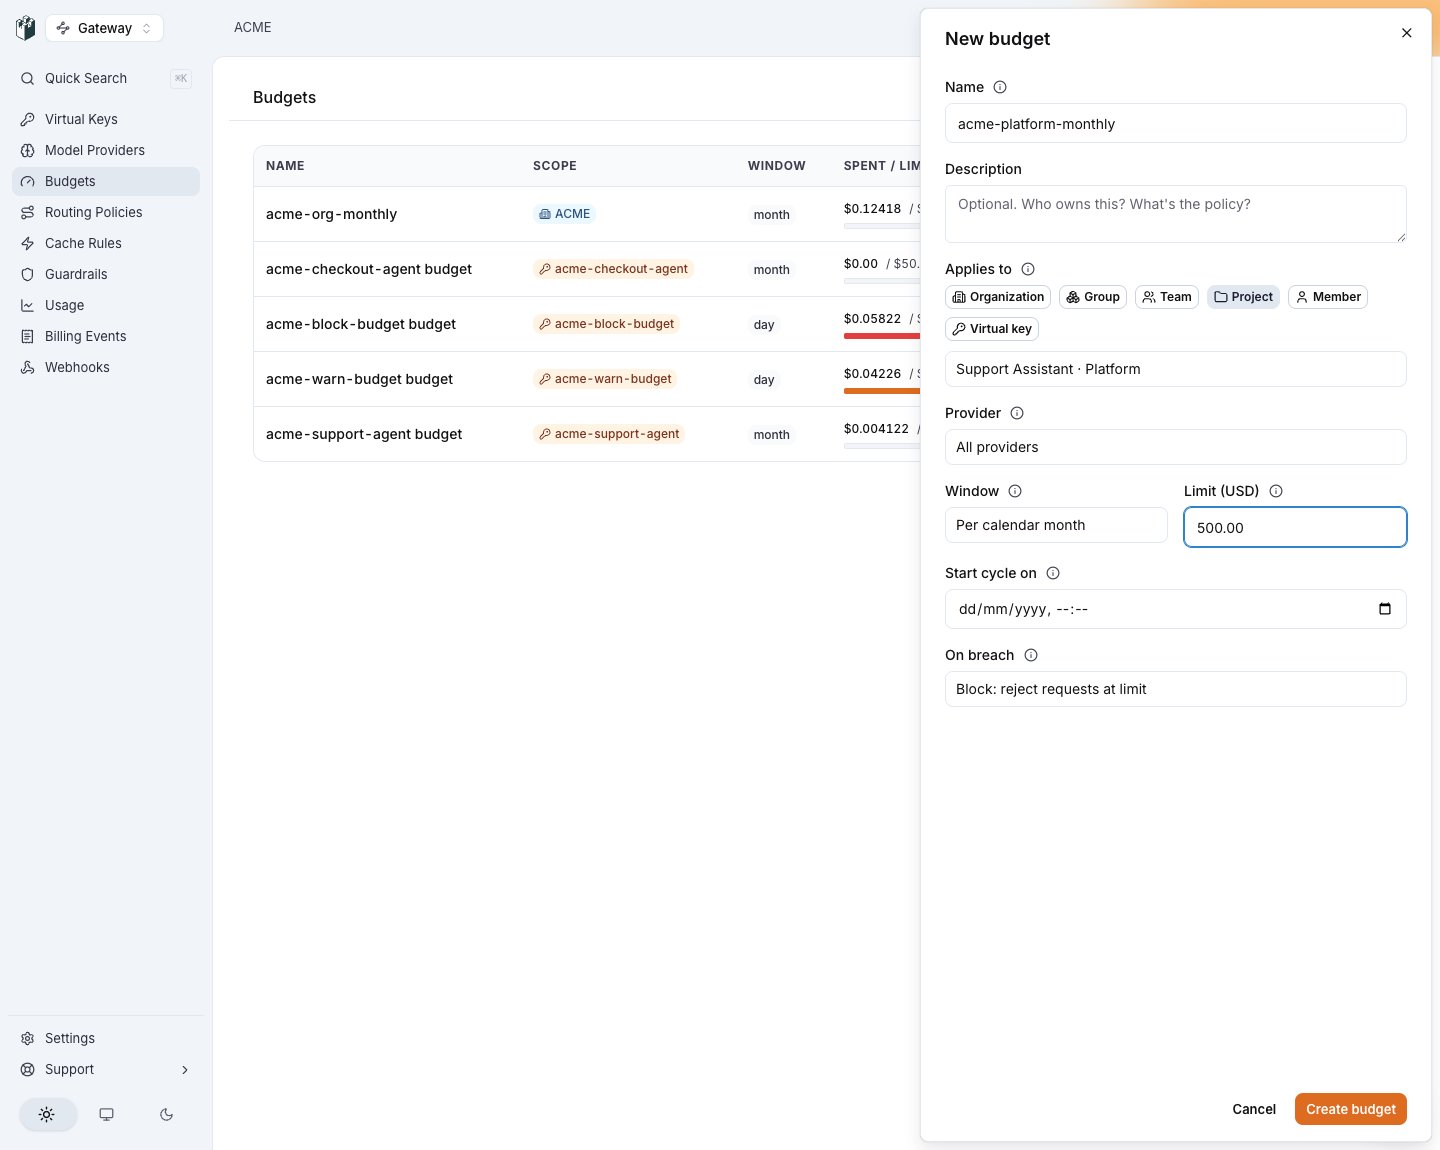Click the ACME breadcrumb
1440x1150 pixels.
click(x=253, y=27)
